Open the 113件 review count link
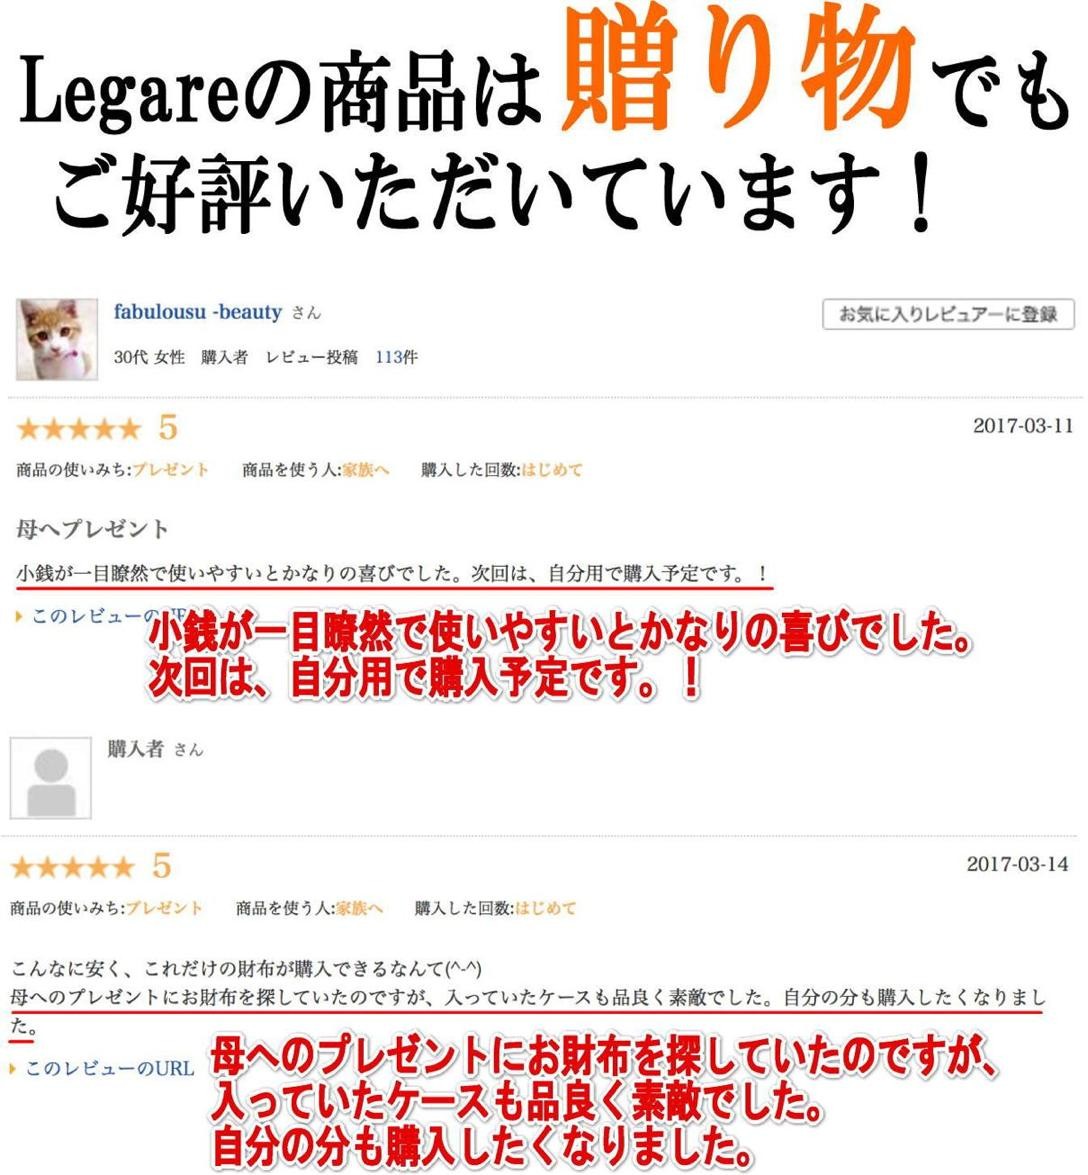 pos(396,357)
